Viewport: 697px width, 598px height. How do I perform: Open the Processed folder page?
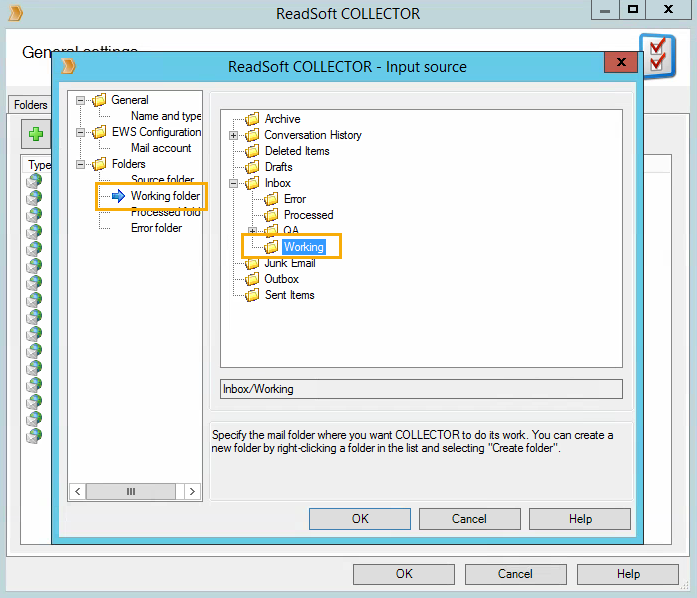[x=165, y=213]
